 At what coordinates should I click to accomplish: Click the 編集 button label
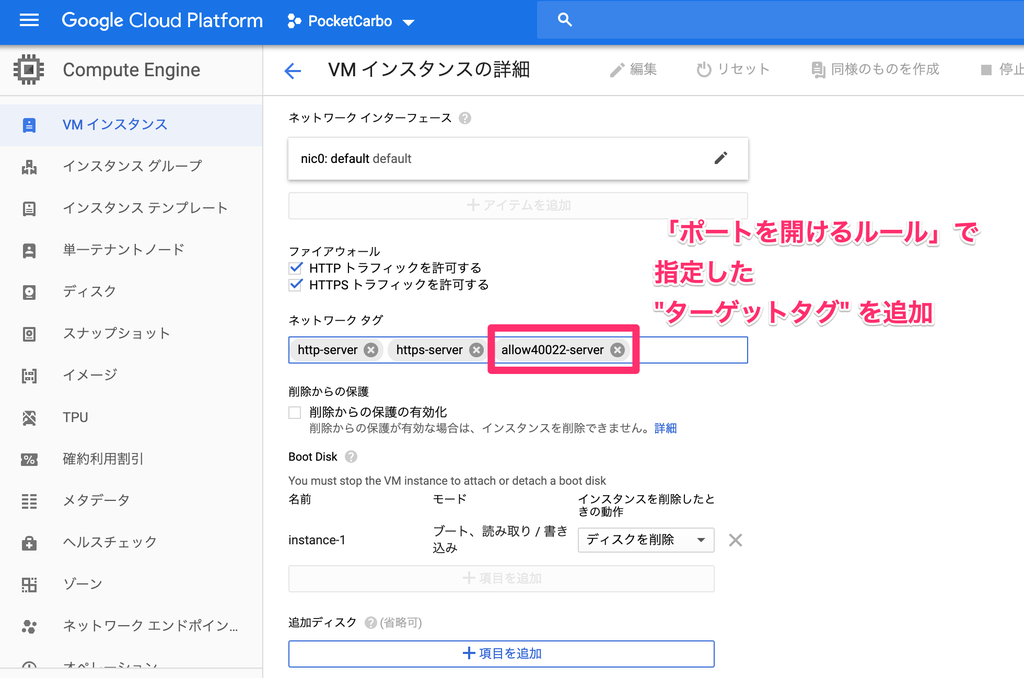coord(643,69)
